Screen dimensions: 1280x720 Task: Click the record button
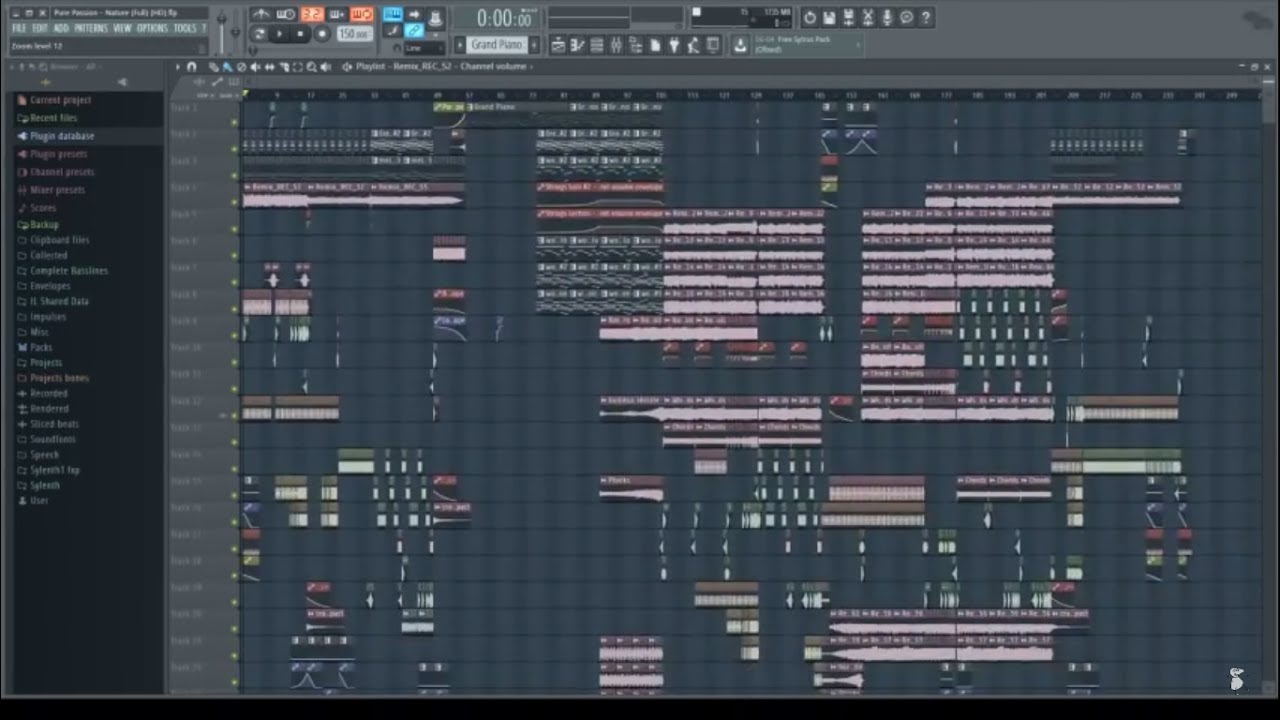322,34
